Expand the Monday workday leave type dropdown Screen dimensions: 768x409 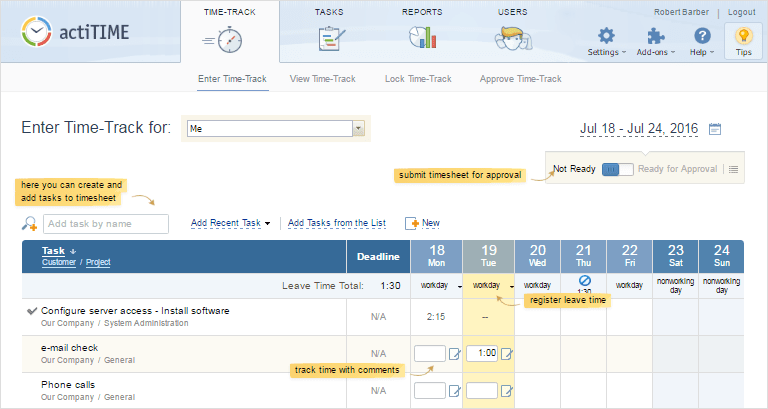[459, 286]
